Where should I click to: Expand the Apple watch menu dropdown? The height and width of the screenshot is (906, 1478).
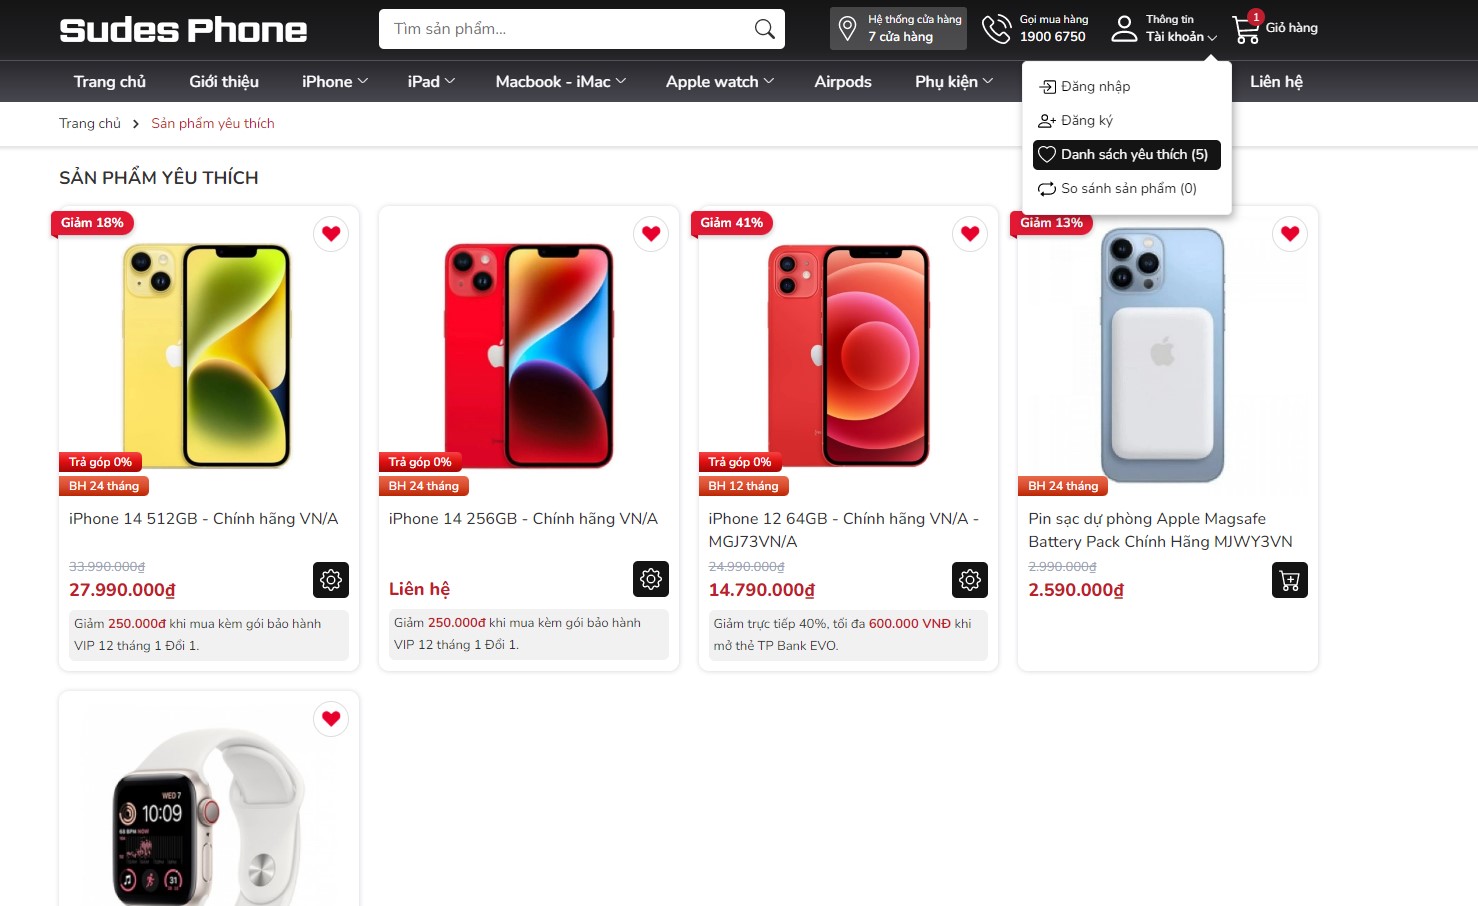click(x=720, y=82)
